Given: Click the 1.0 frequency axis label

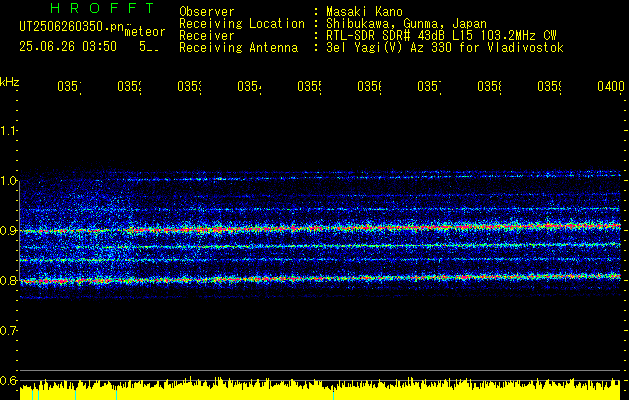Looking at the screenshot, I should click(8, 181).
